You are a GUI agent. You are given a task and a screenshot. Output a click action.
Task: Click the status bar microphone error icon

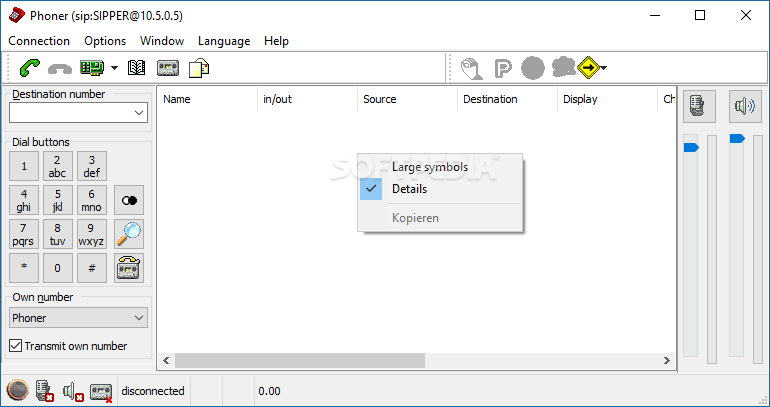point(44,391)
